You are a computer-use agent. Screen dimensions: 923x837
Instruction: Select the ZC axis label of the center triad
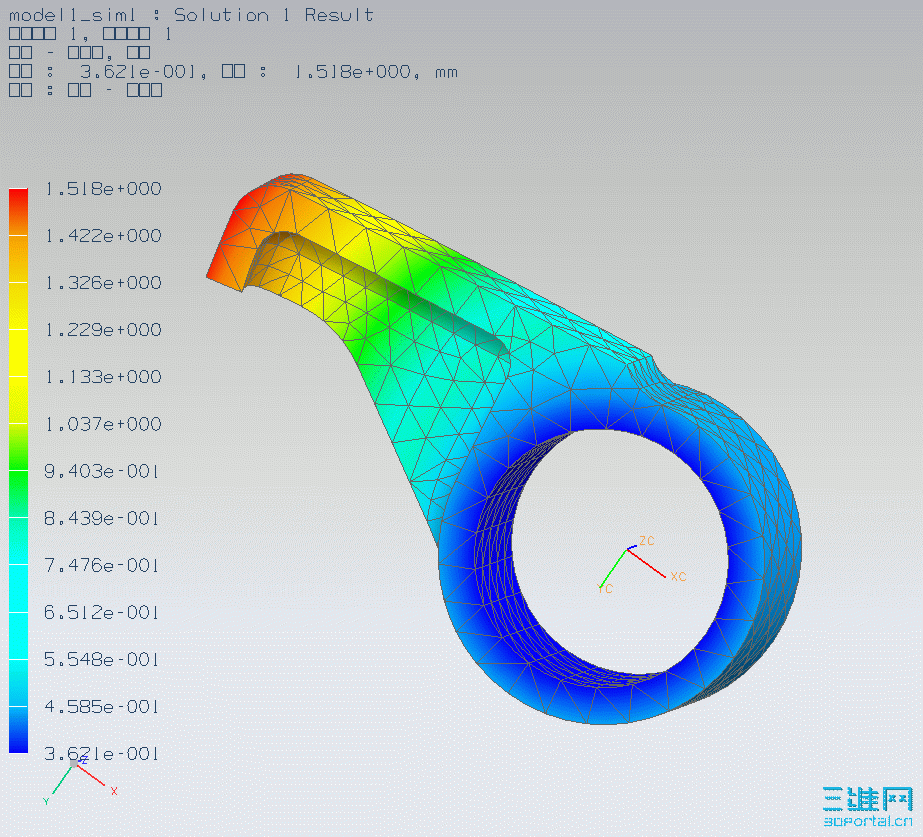[645, 542]
